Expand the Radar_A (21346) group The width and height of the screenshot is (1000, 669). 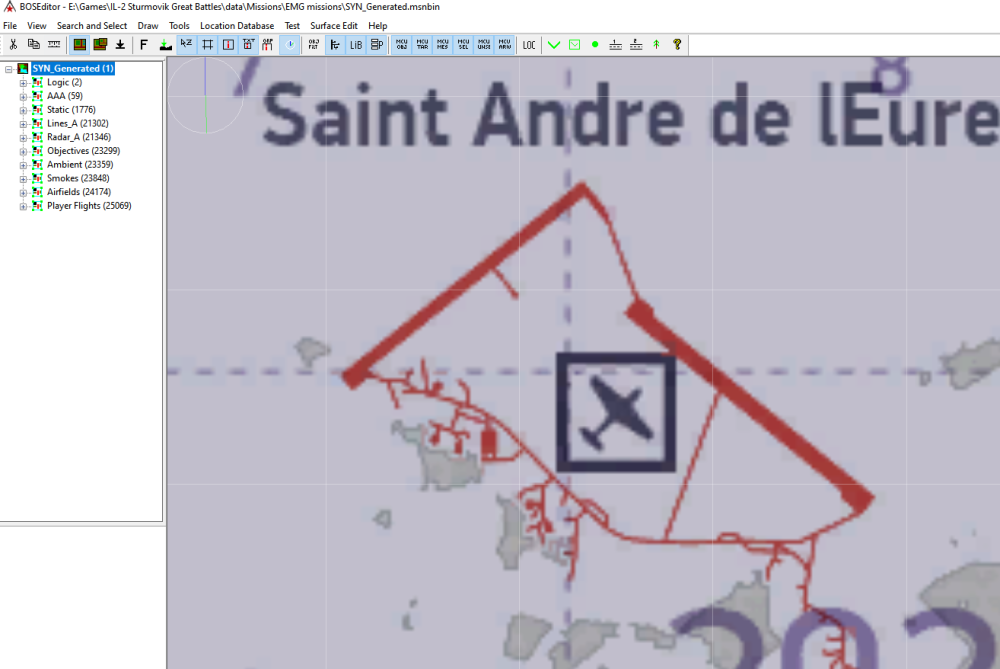(23, 138)
